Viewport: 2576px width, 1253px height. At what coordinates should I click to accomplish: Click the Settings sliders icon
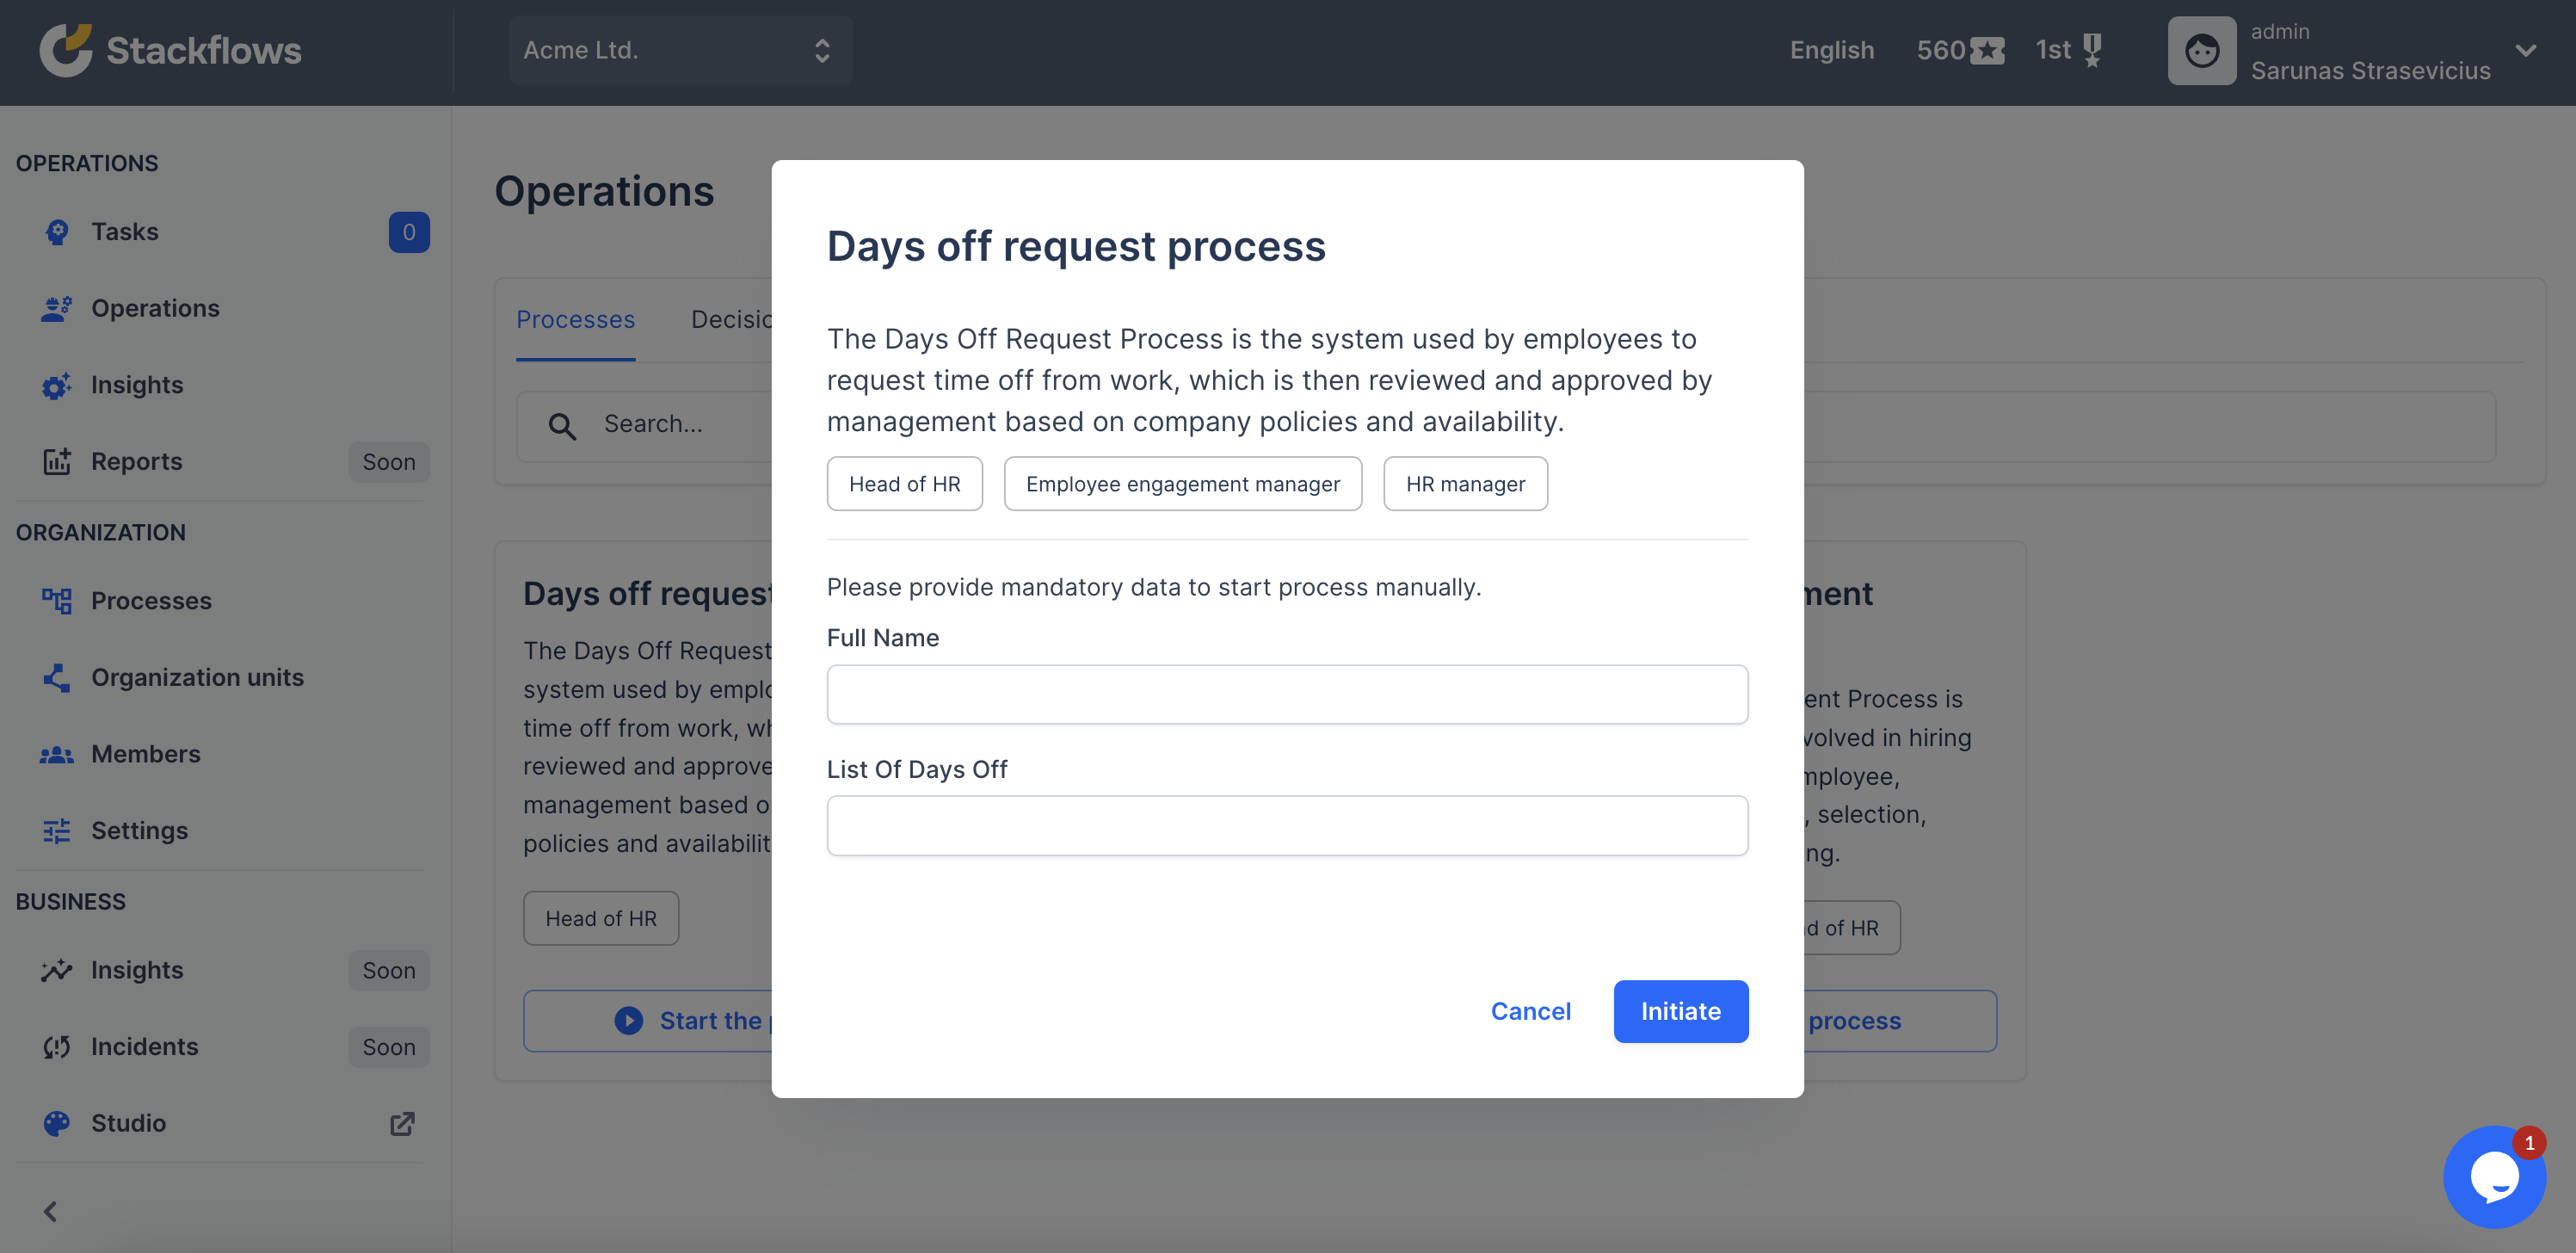[x=56, y=830]
